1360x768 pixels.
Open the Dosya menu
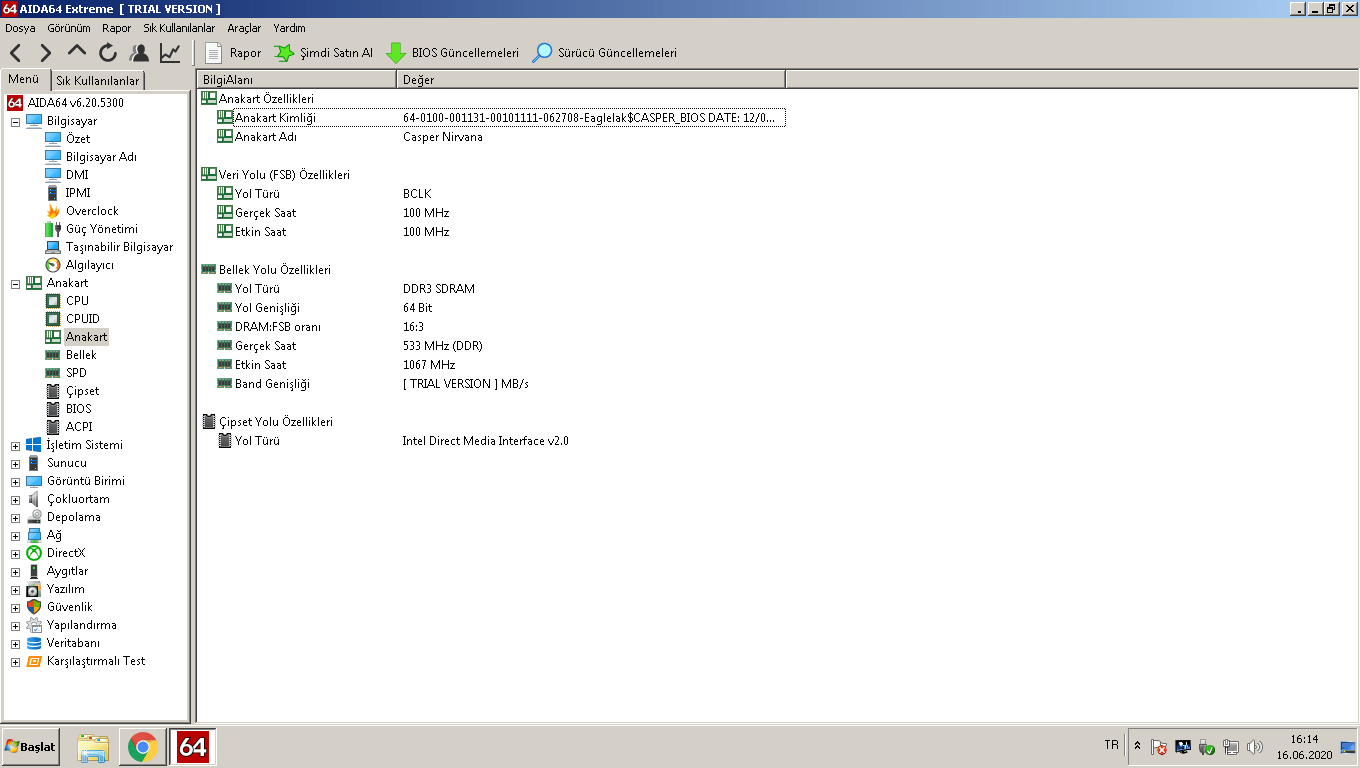pos(20,28)
